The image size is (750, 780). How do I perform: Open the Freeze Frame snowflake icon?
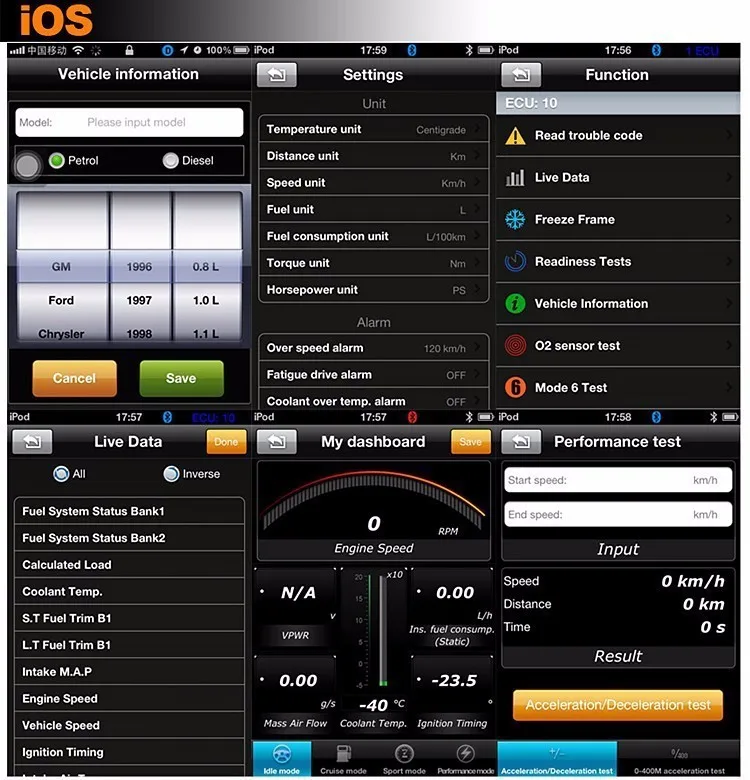515,219
